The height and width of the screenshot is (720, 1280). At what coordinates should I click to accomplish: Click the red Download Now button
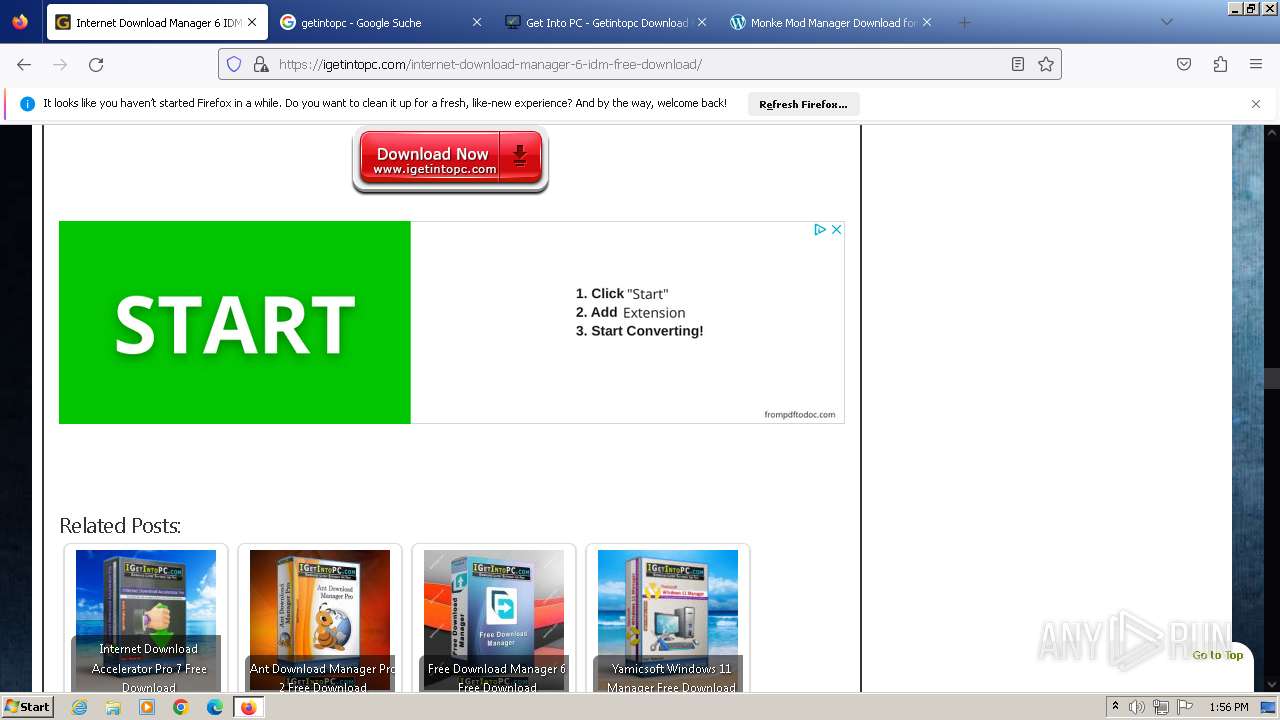click(450, 160)
